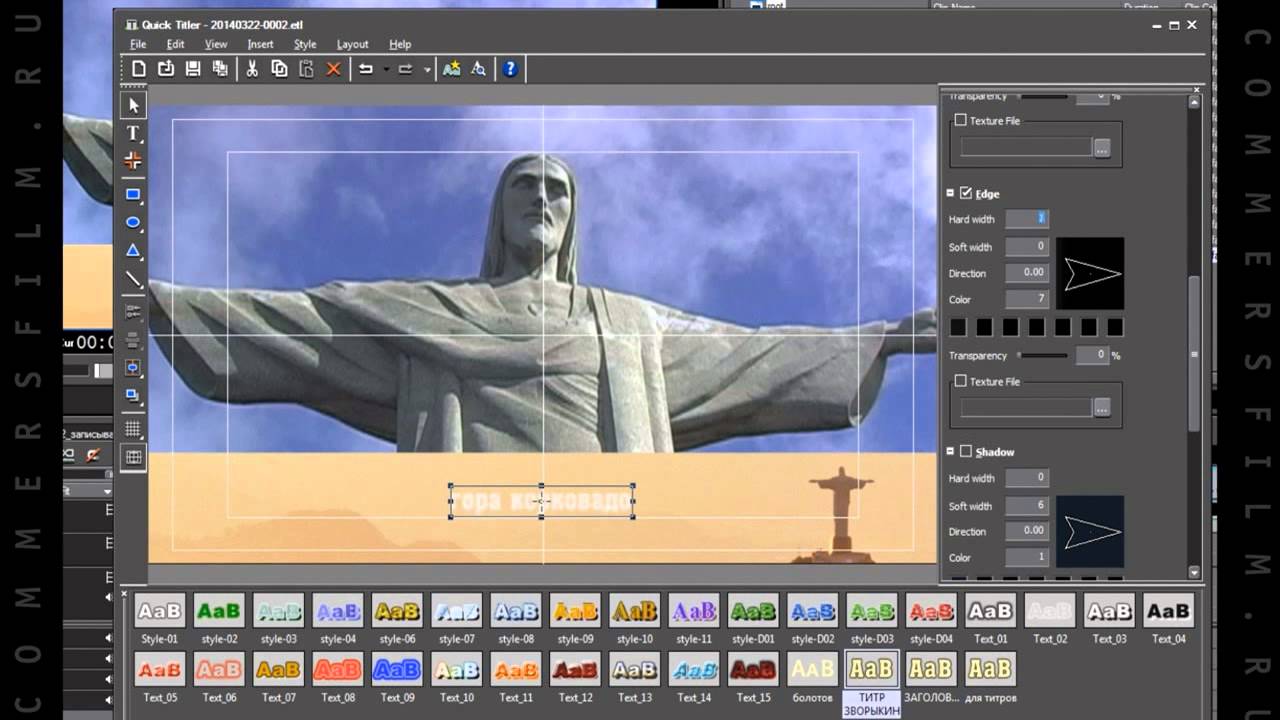Select the Text tool

133,133
